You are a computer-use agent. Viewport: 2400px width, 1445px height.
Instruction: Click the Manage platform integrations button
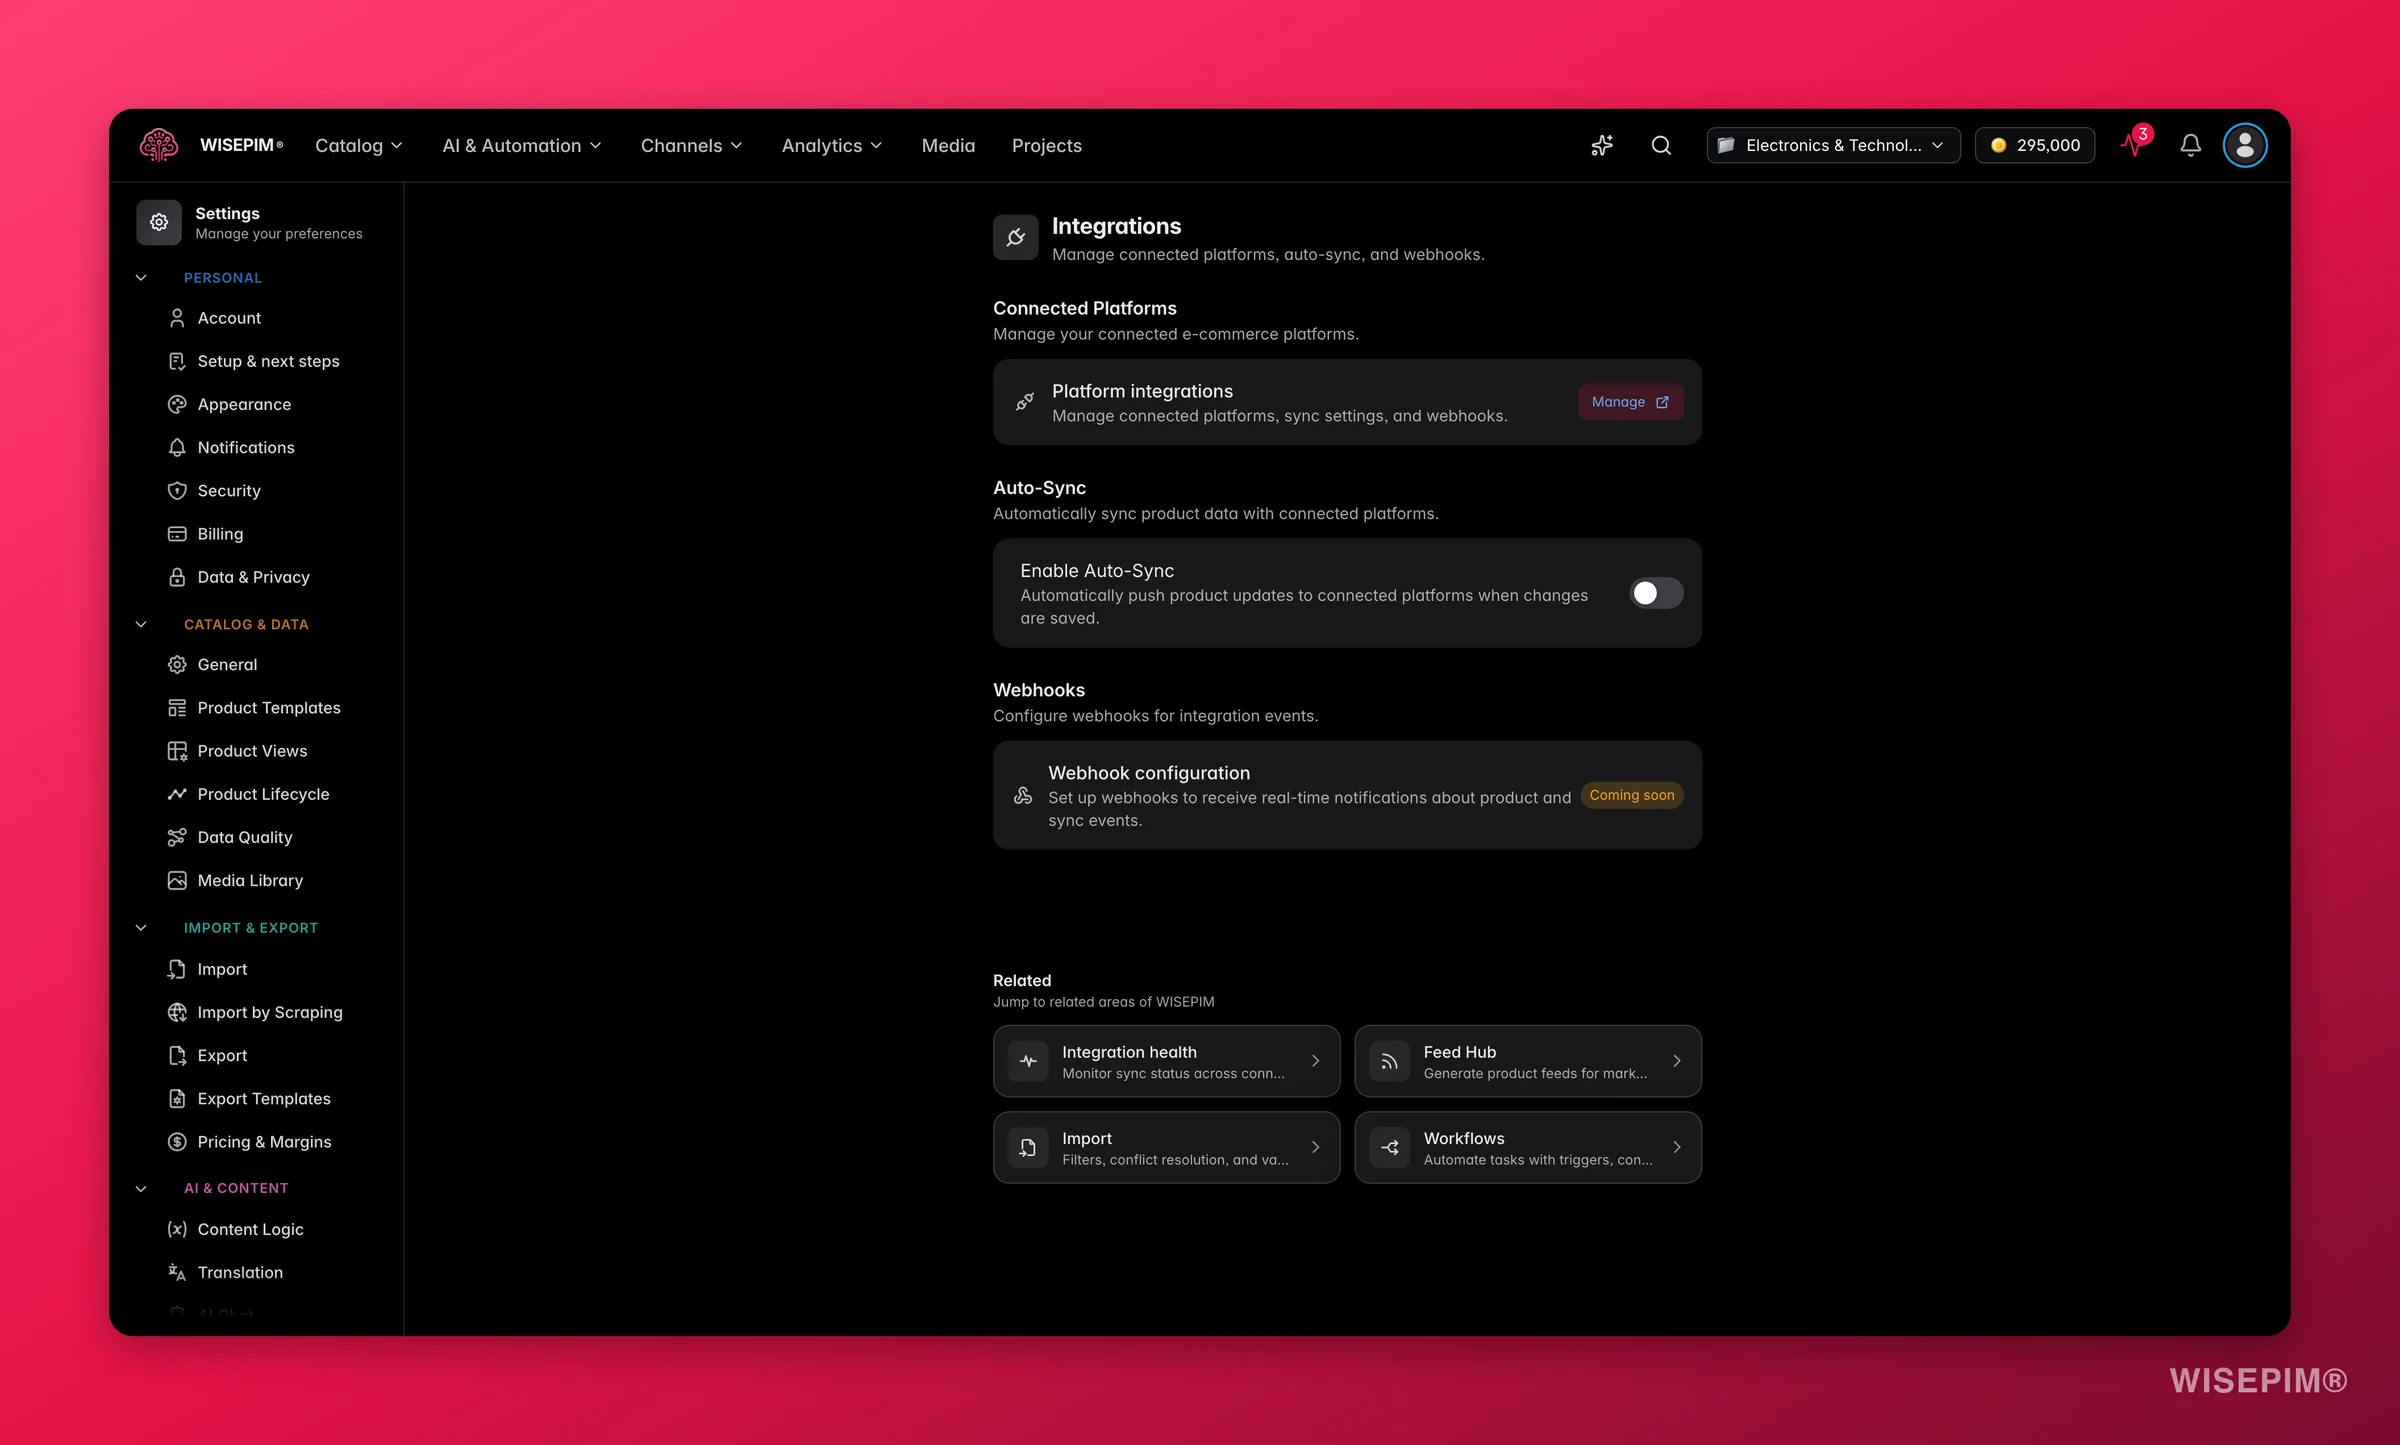coord(1630,402)
